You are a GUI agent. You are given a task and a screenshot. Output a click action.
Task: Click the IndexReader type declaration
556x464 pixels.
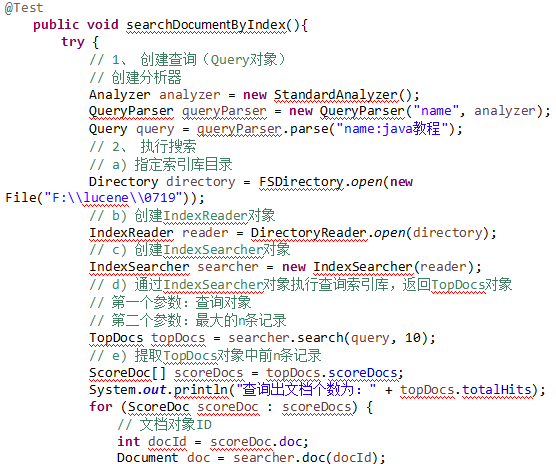[131, 233]
